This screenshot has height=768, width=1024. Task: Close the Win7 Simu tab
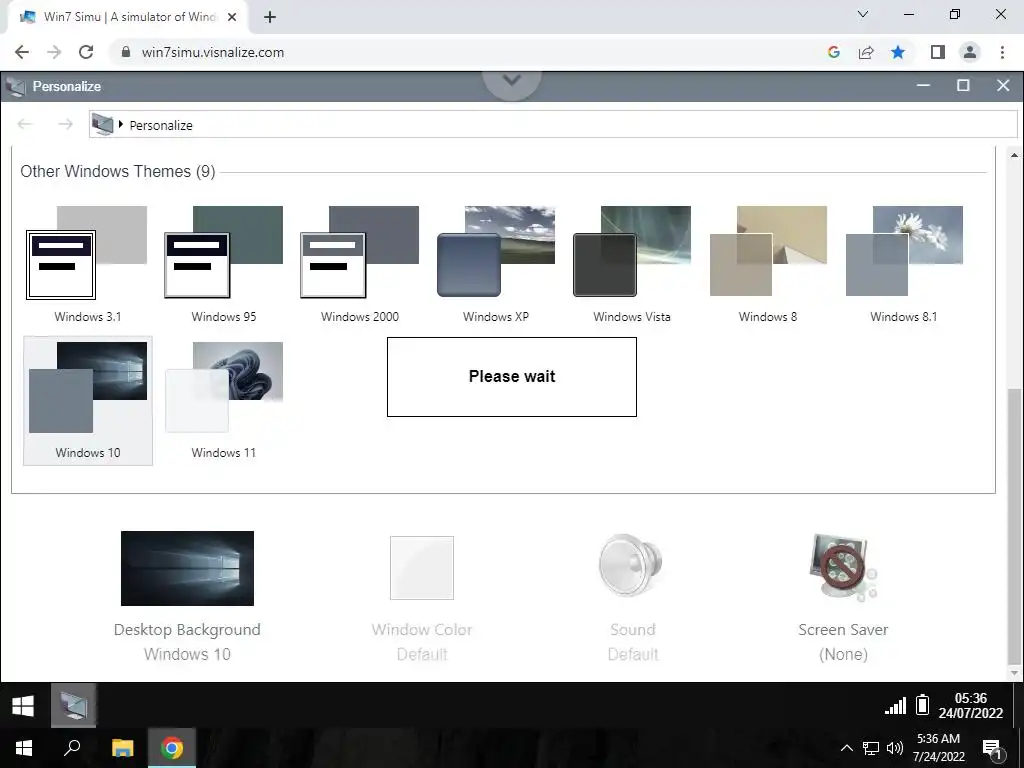[232, 18]
